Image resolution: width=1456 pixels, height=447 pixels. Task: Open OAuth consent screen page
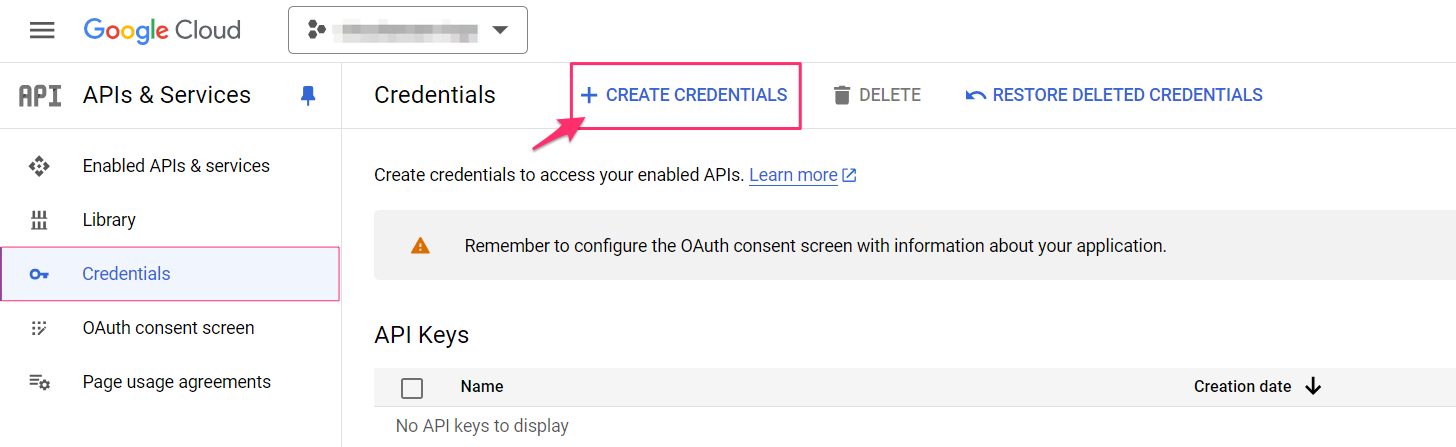pos(168,328)
